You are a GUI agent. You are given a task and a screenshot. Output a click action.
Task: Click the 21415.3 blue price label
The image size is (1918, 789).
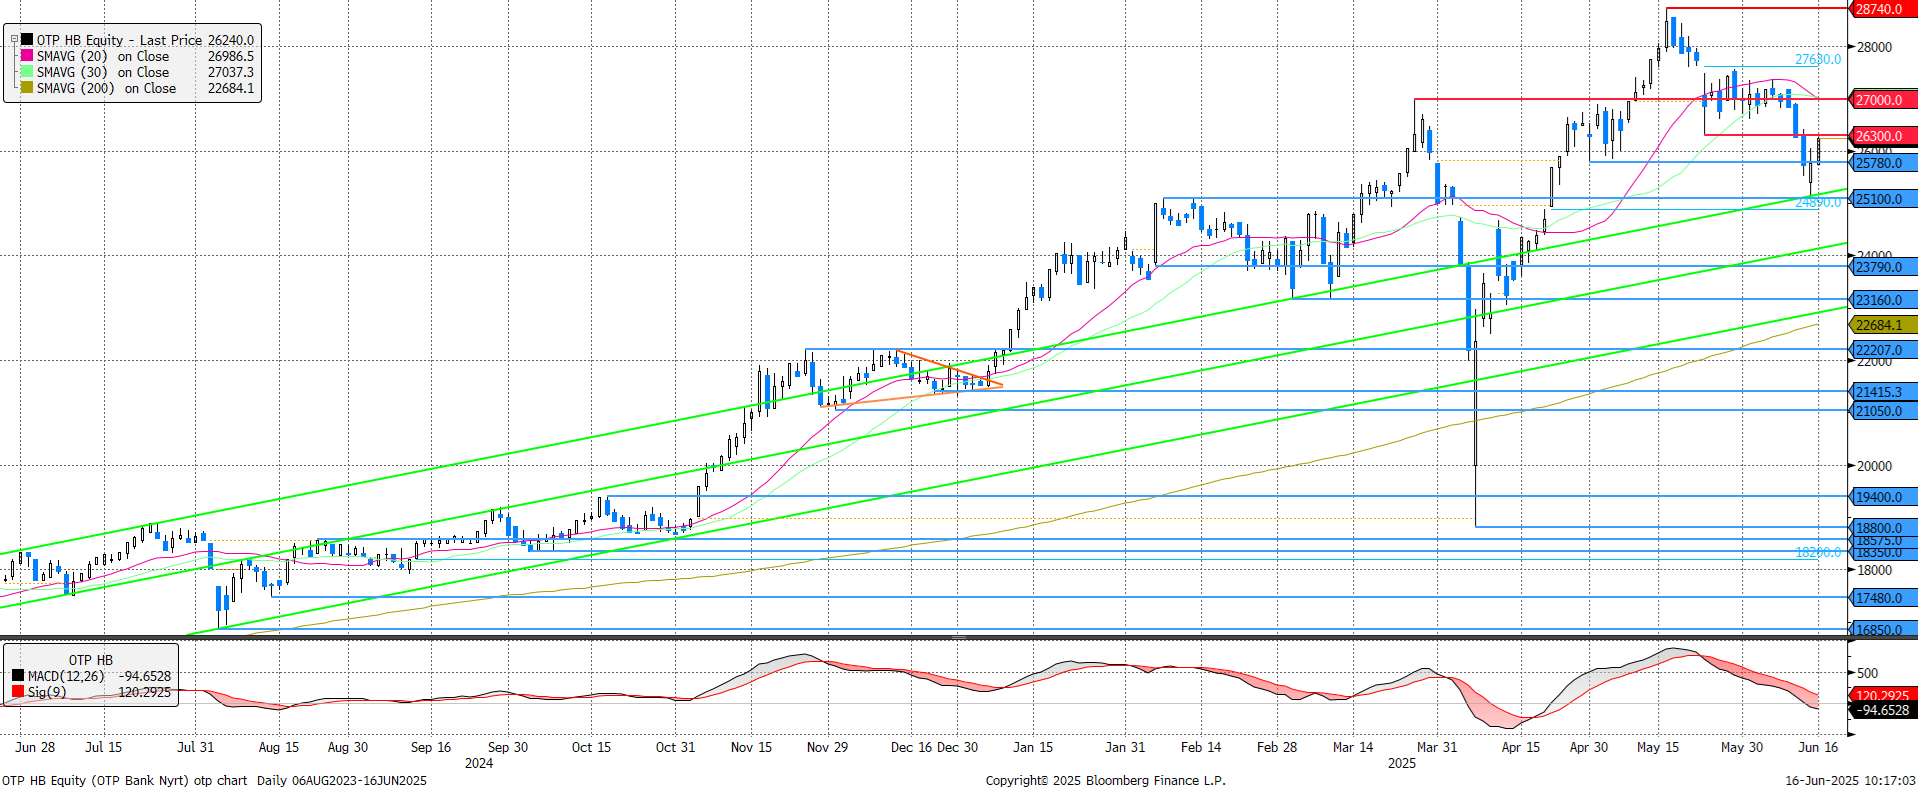click(x=1882, y=392)
